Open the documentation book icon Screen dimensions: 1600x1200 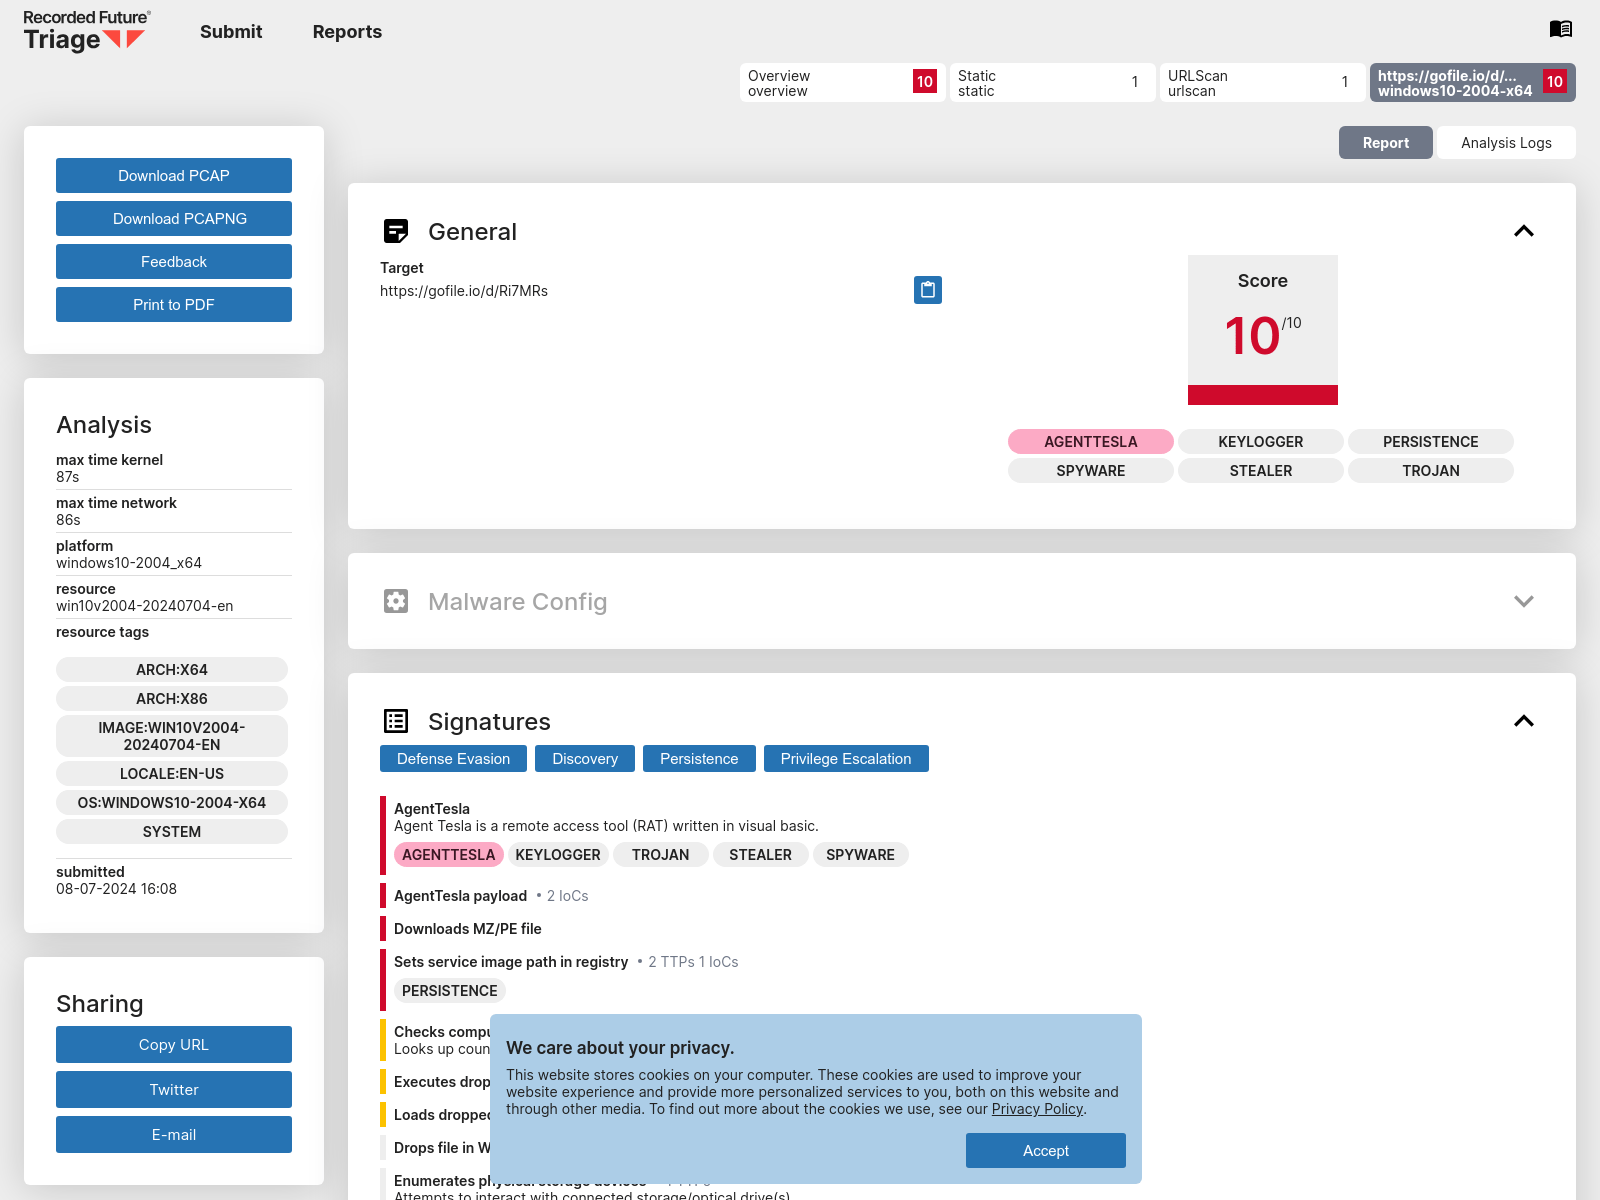(x=1560, y=29)
